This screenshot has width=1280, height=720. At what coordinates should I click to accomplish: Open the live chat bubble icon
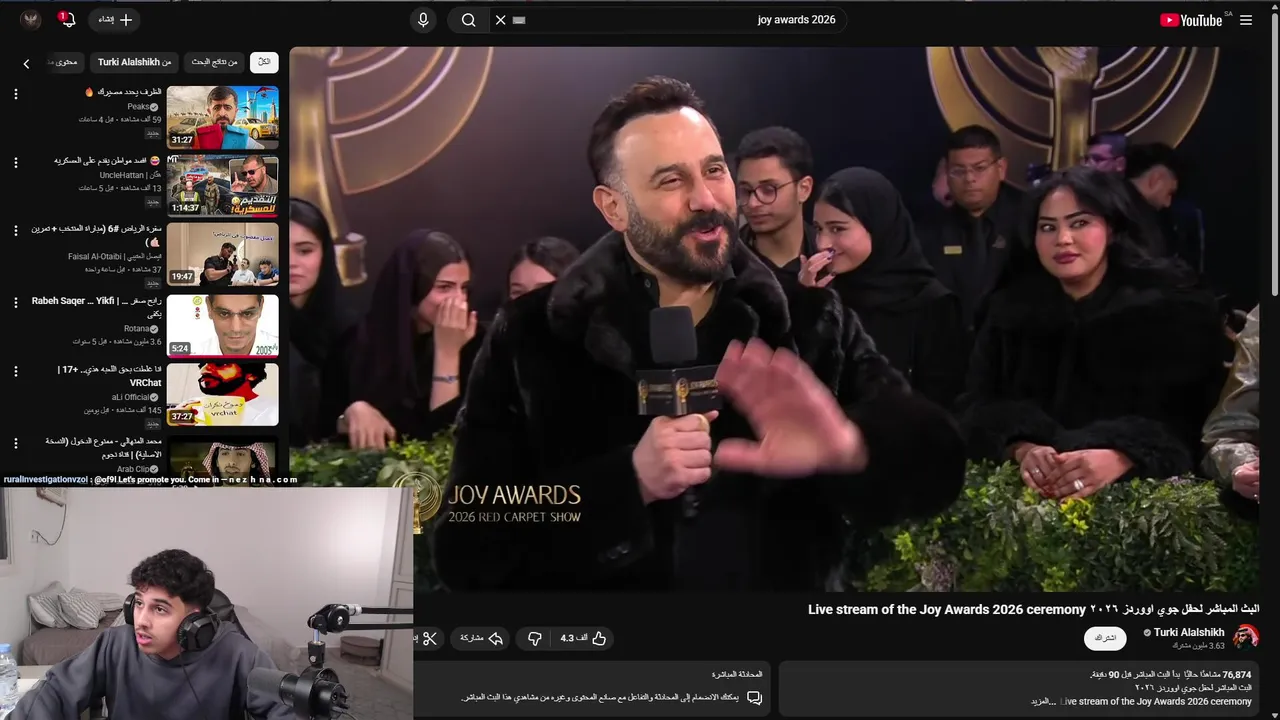coord(754,697)
